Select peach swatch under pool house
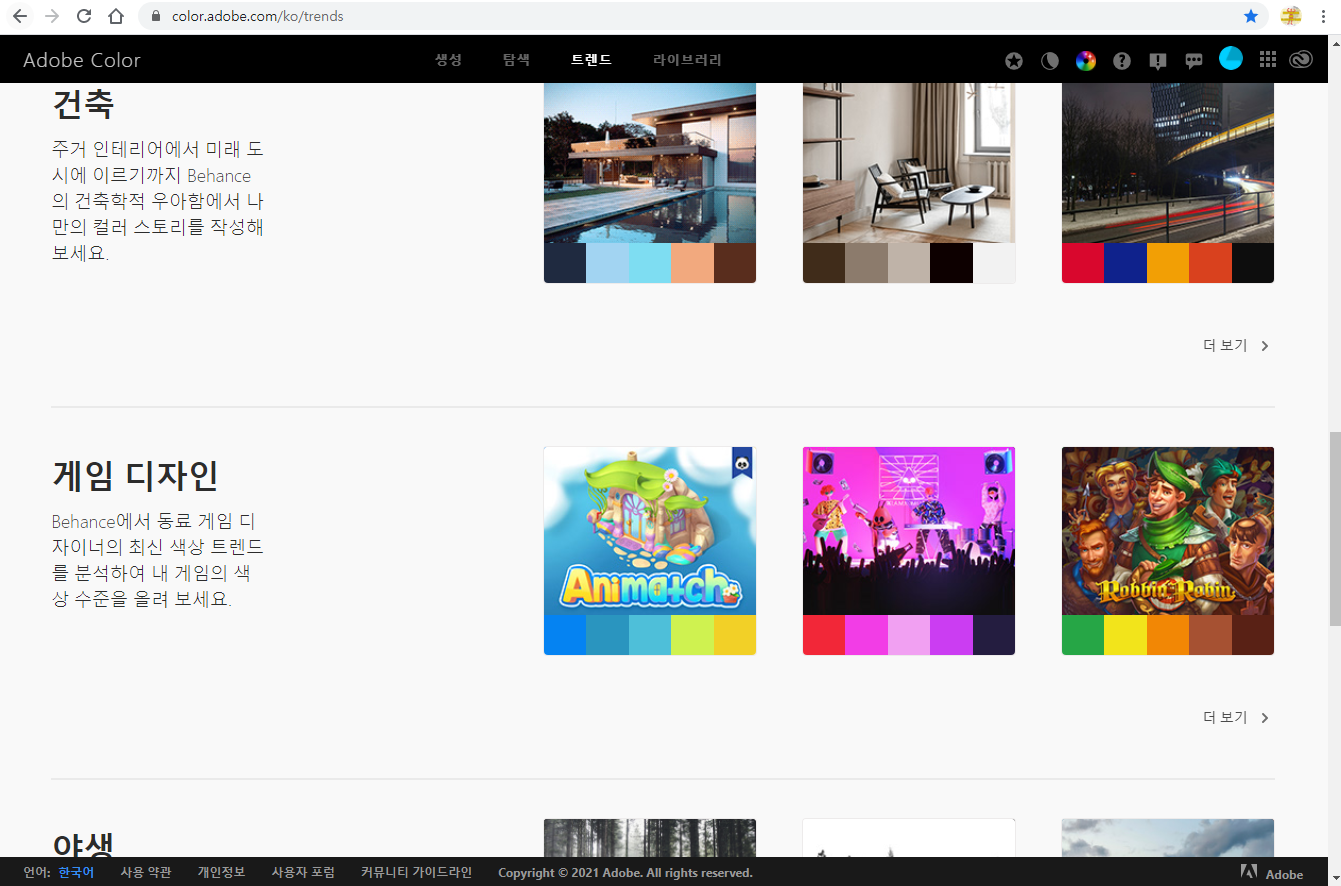 (x=692, y=263)
